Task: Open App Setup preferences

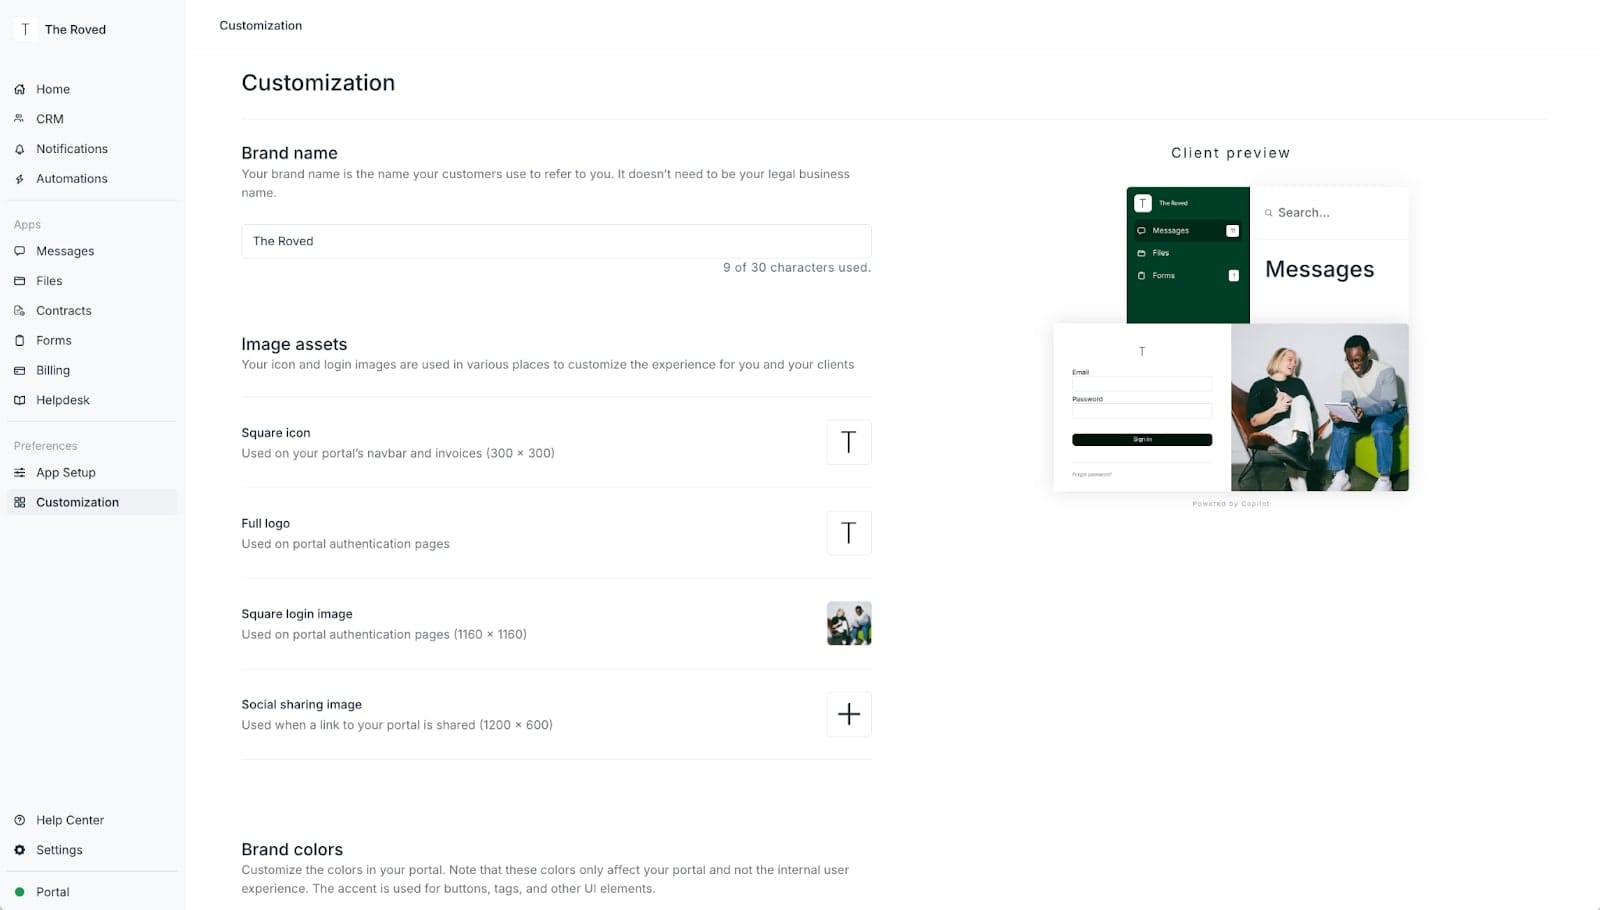Action: point(66,472)
